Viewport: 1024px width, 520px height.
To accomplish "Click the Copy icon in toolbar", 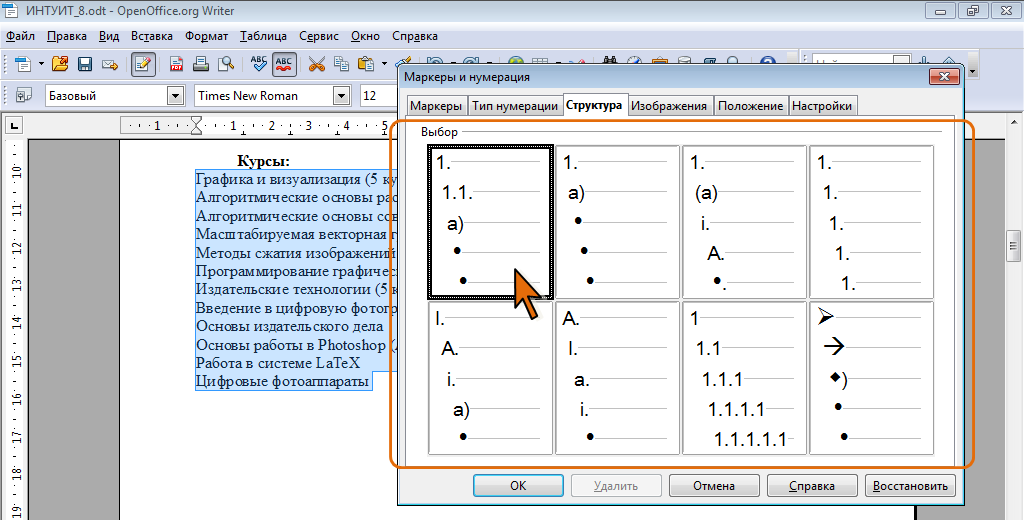I will [341, 64].
